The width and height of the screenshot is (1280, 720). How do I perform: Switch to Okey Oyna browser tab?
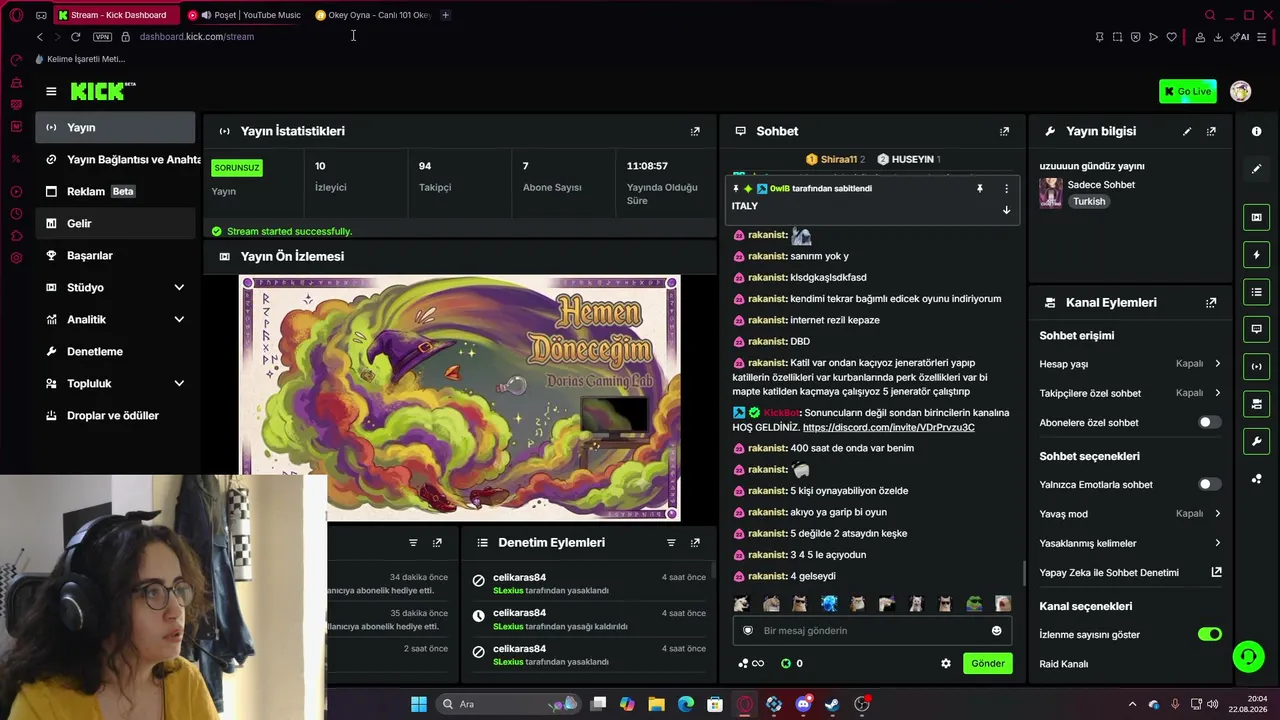pyautogui.click(x=372, y=15)
